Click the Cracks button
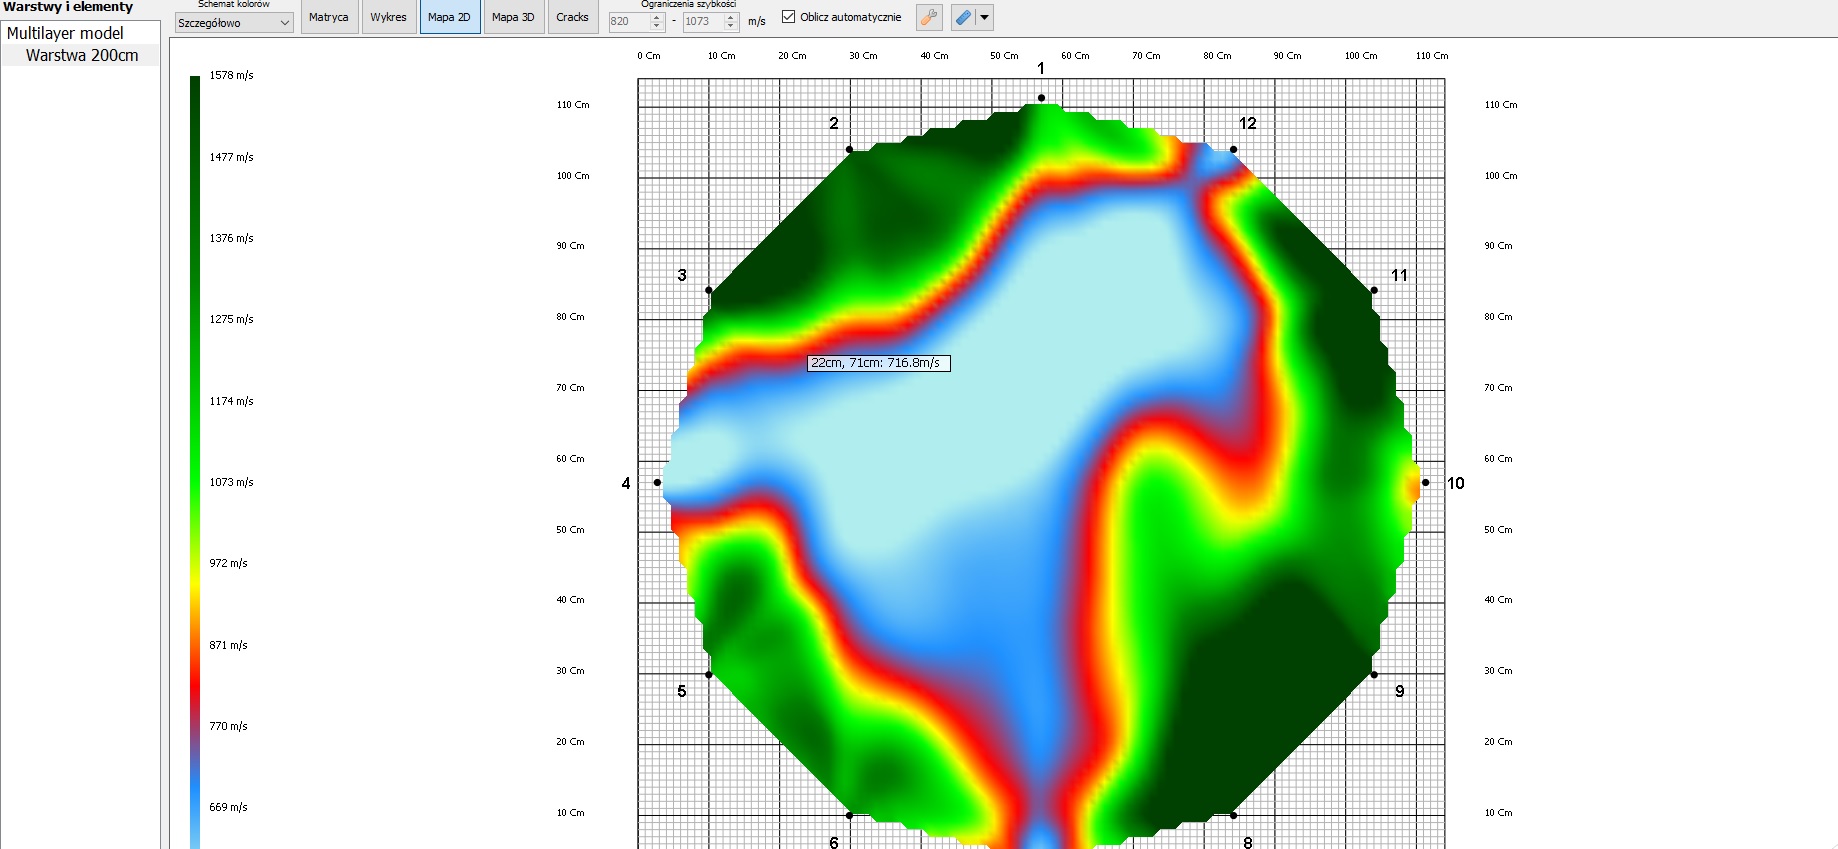This screenshot has width=1838, height=849. 572,17
